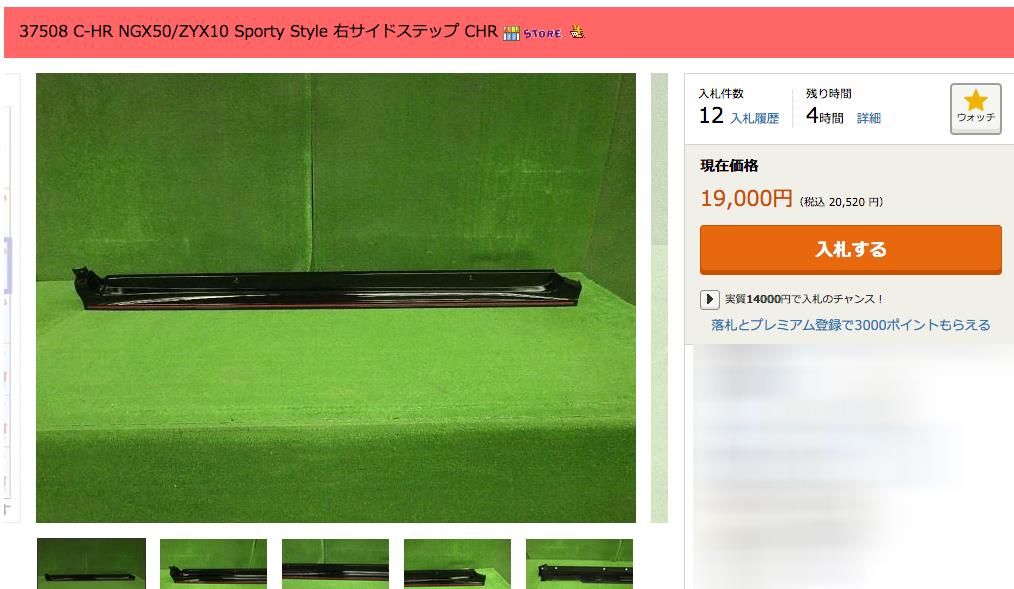1014x589 pixels.
Task: Select the first side step thumbnail
Action: [91, 563]
